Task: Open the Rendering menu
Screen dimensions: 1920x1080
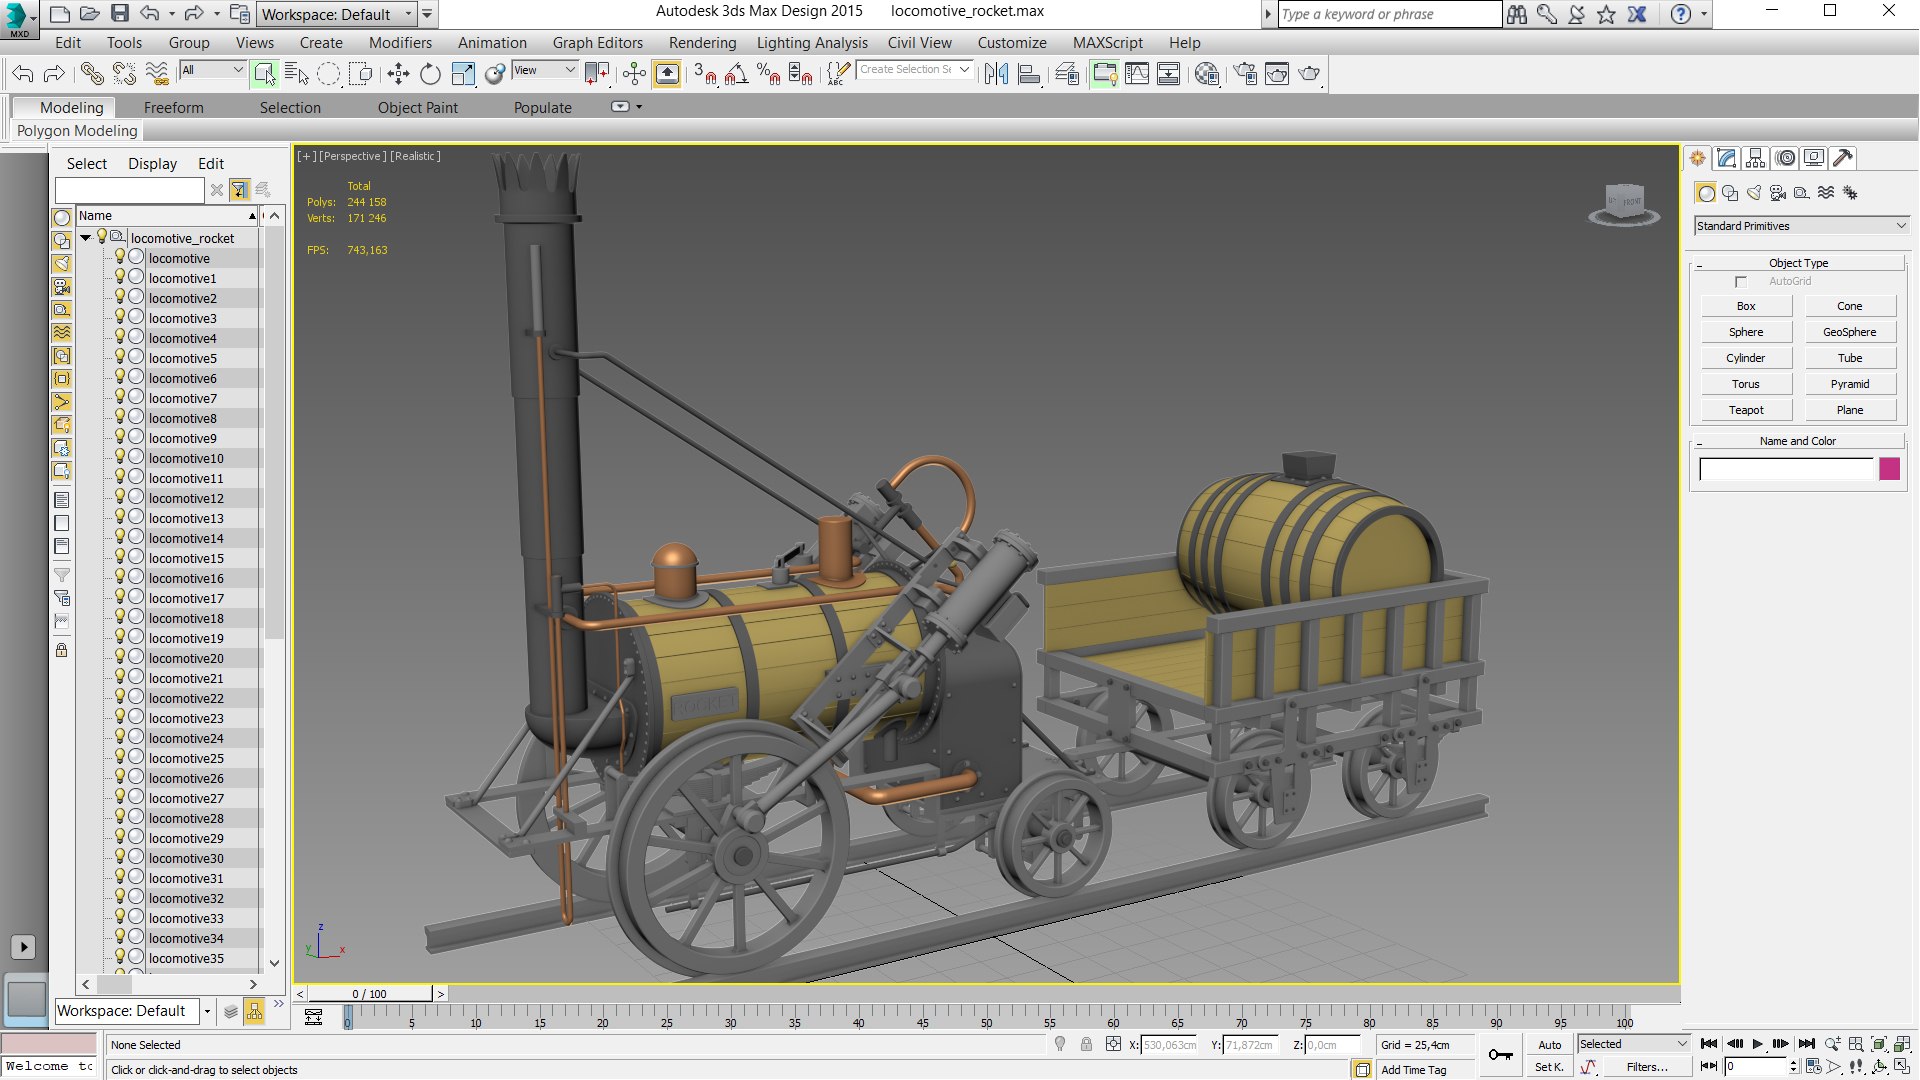Action: tap(702, 43)
